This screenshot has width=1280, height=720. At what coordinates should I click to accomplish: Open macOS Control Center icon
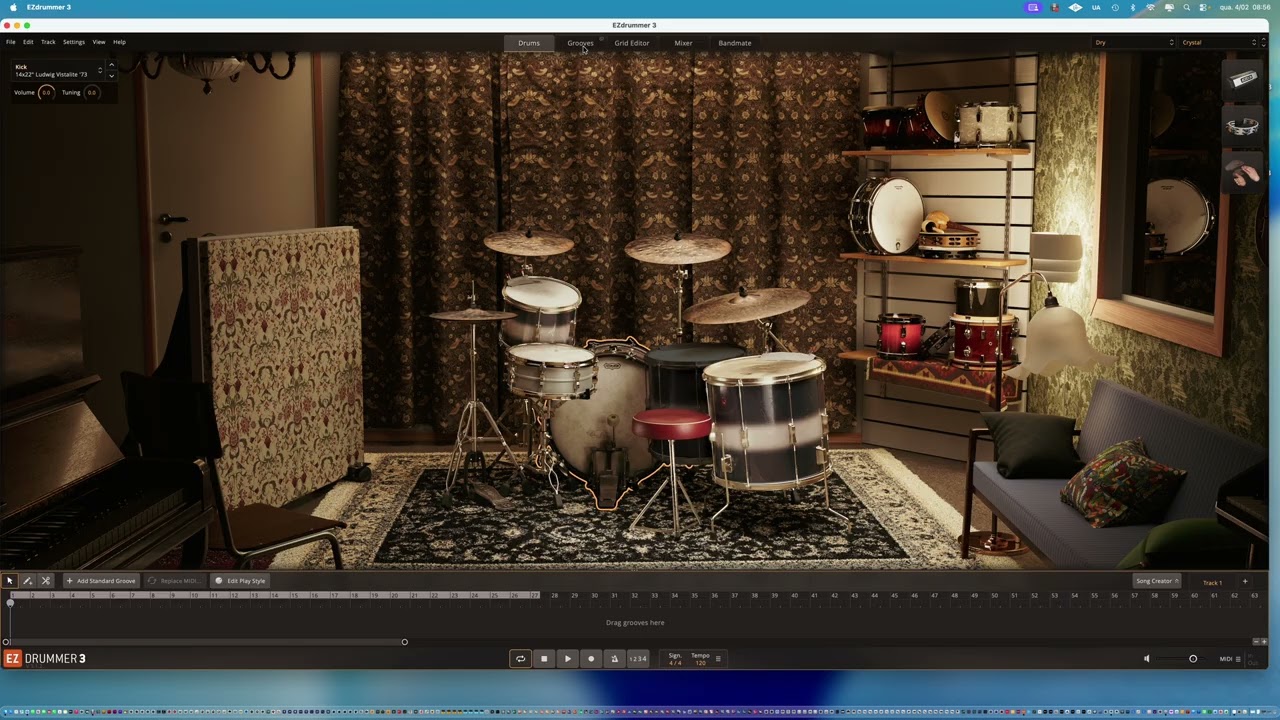(x=1205, y=7)
